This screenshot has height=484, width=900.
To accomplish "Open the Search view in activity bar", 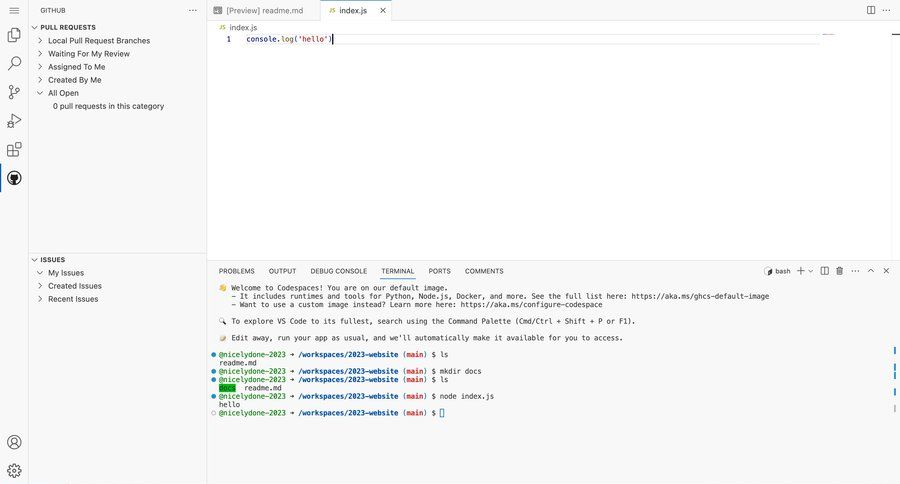I will coord(14,63).
